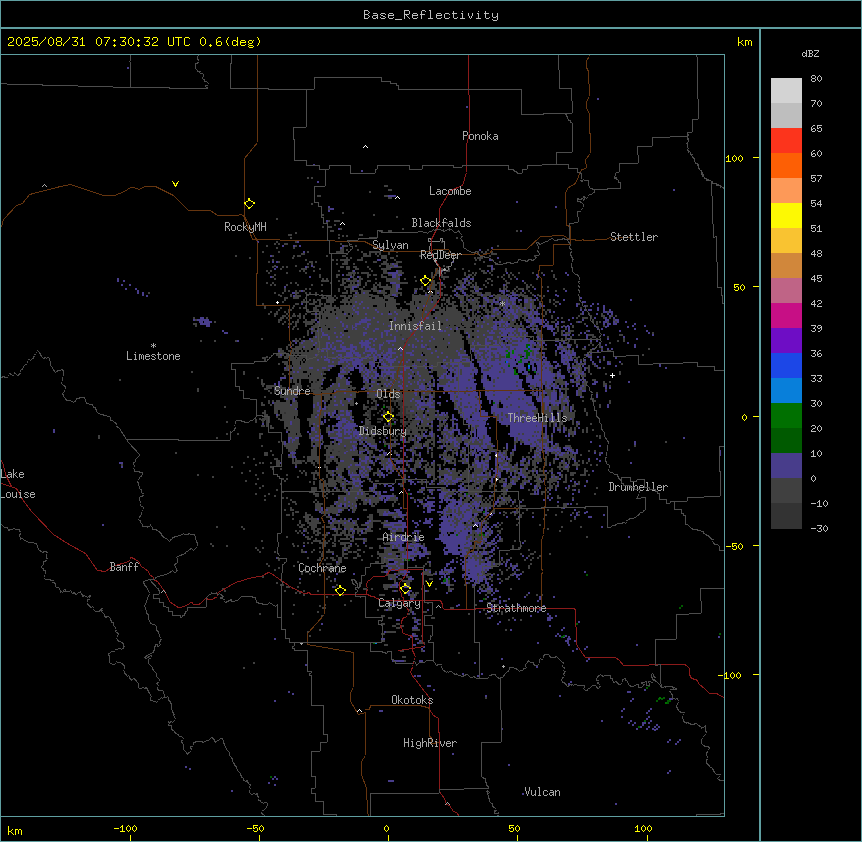Select the magenta 42 dBZ legend swatch
This screenshot has width=862, height=842.
pos(786,315)
